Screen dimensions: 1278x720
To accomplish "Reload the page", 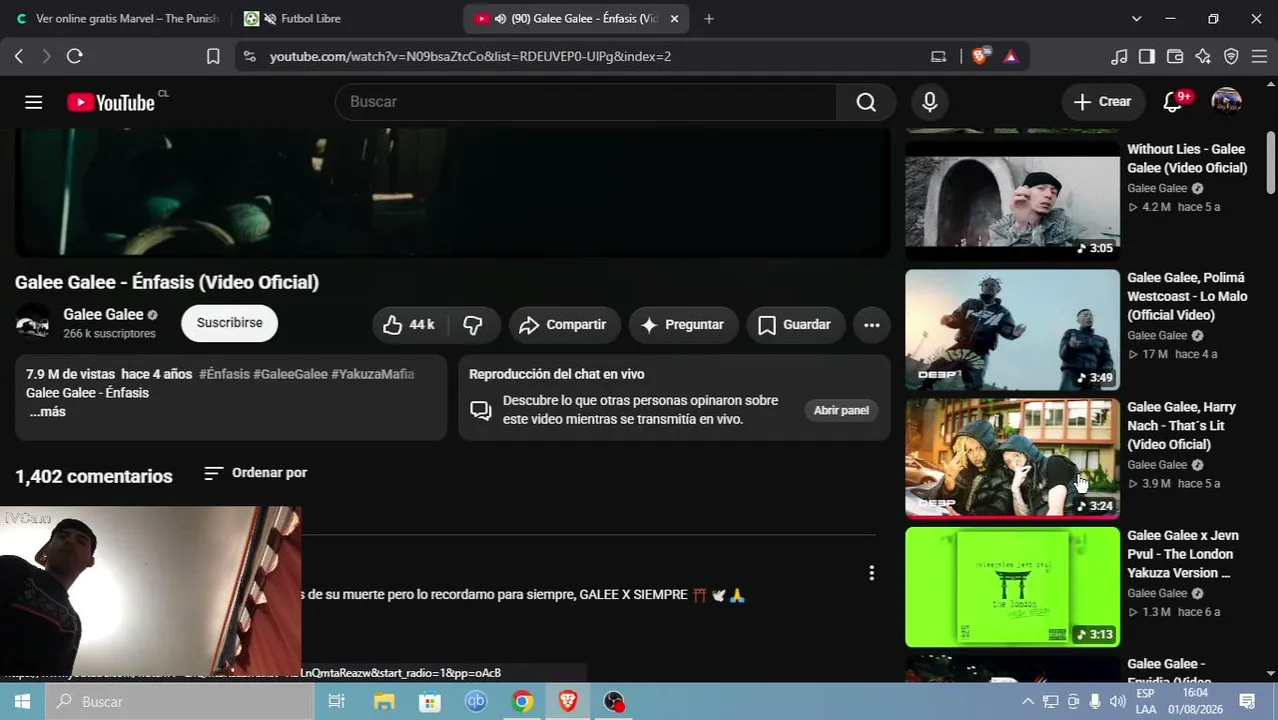I will tap(74, 57).
